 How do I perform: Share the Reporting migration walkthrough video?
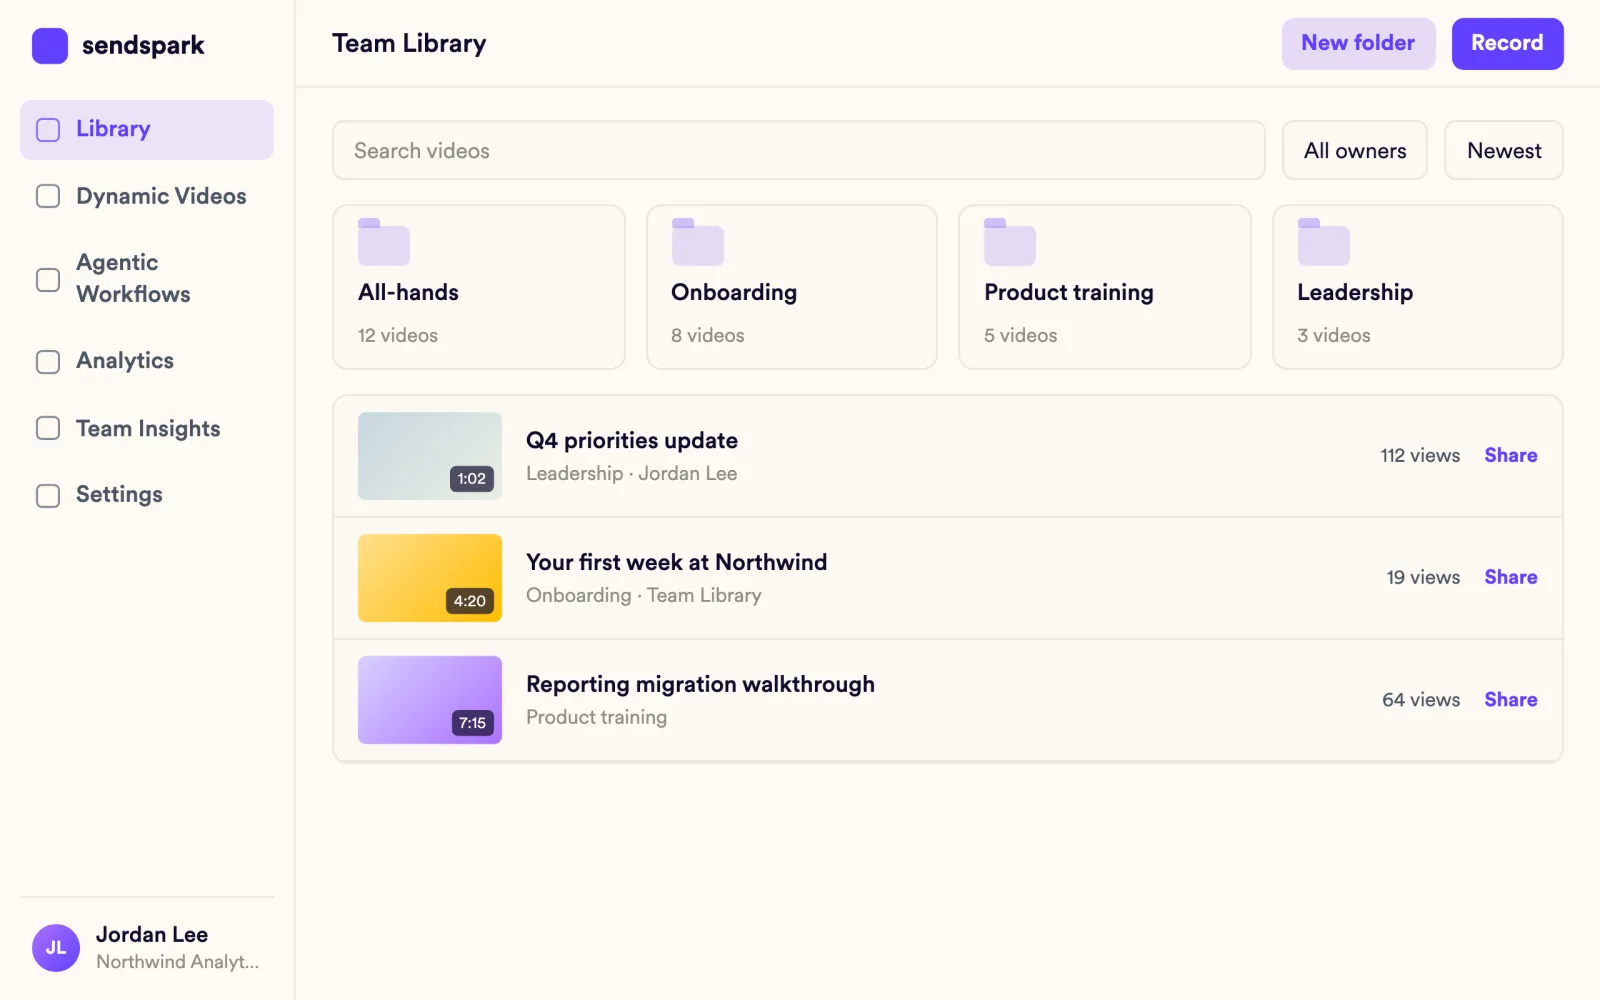(x=1511, y=700)
